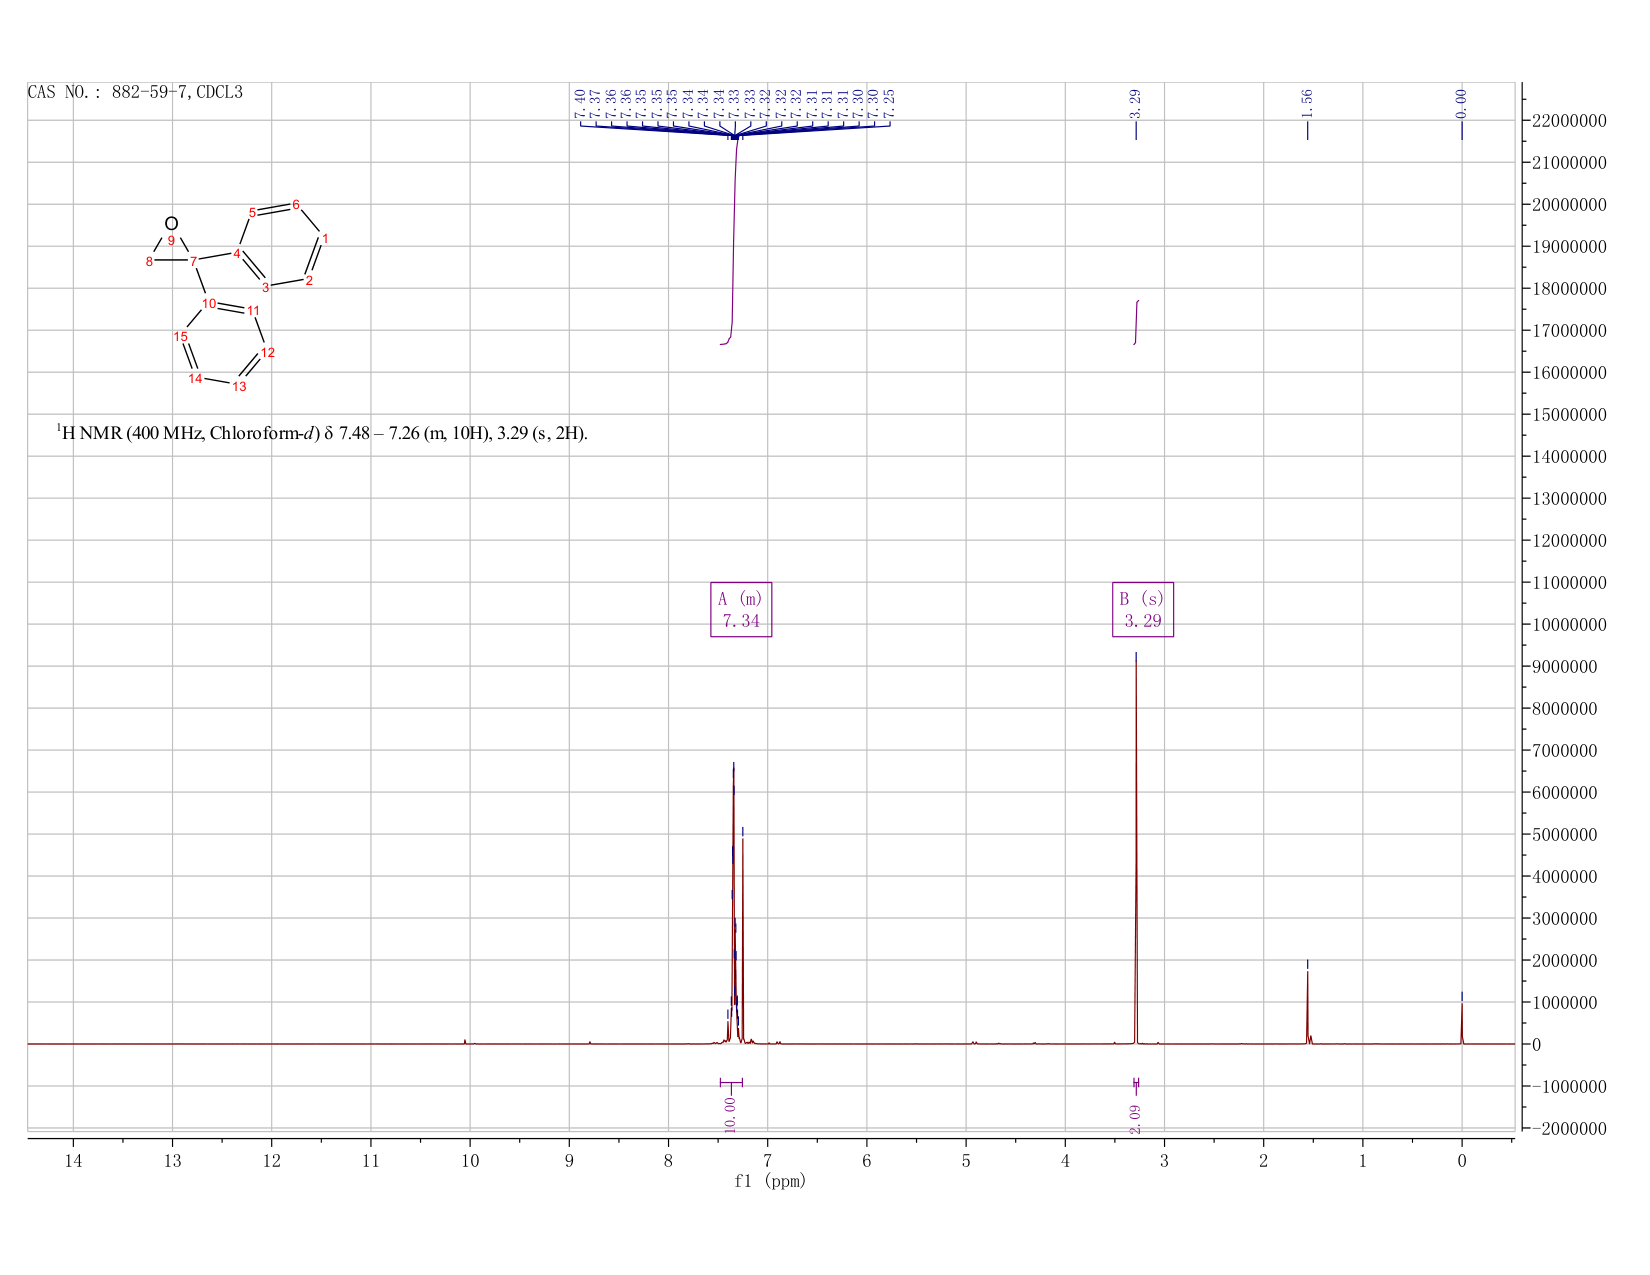
Task: Click the 14 tick label on ppm axis
Action: (73, 1161)
